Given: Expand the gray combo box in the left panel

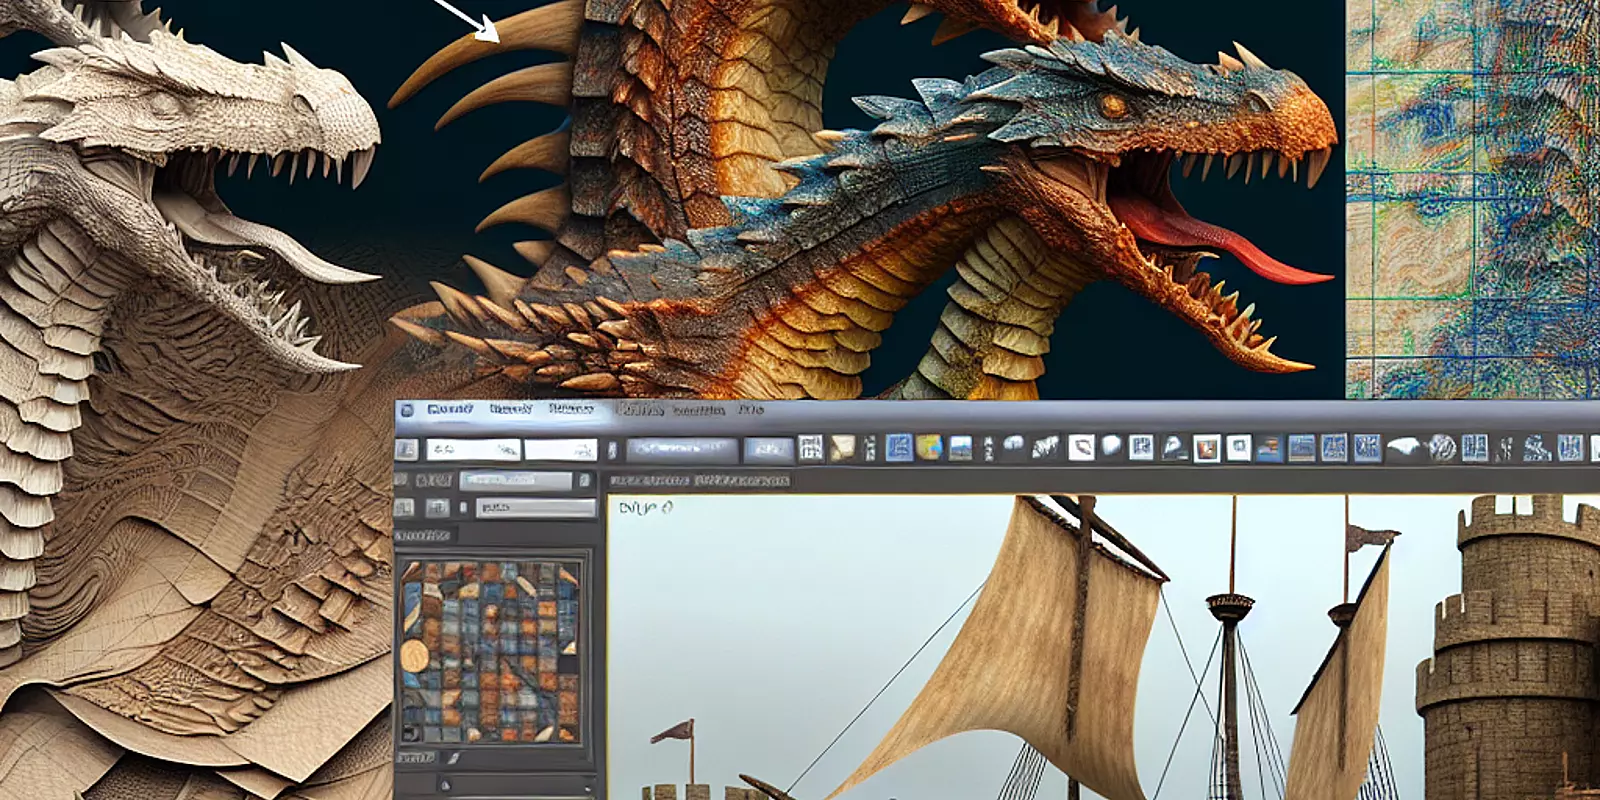Looking at the screenshot, I should [516, 481].
